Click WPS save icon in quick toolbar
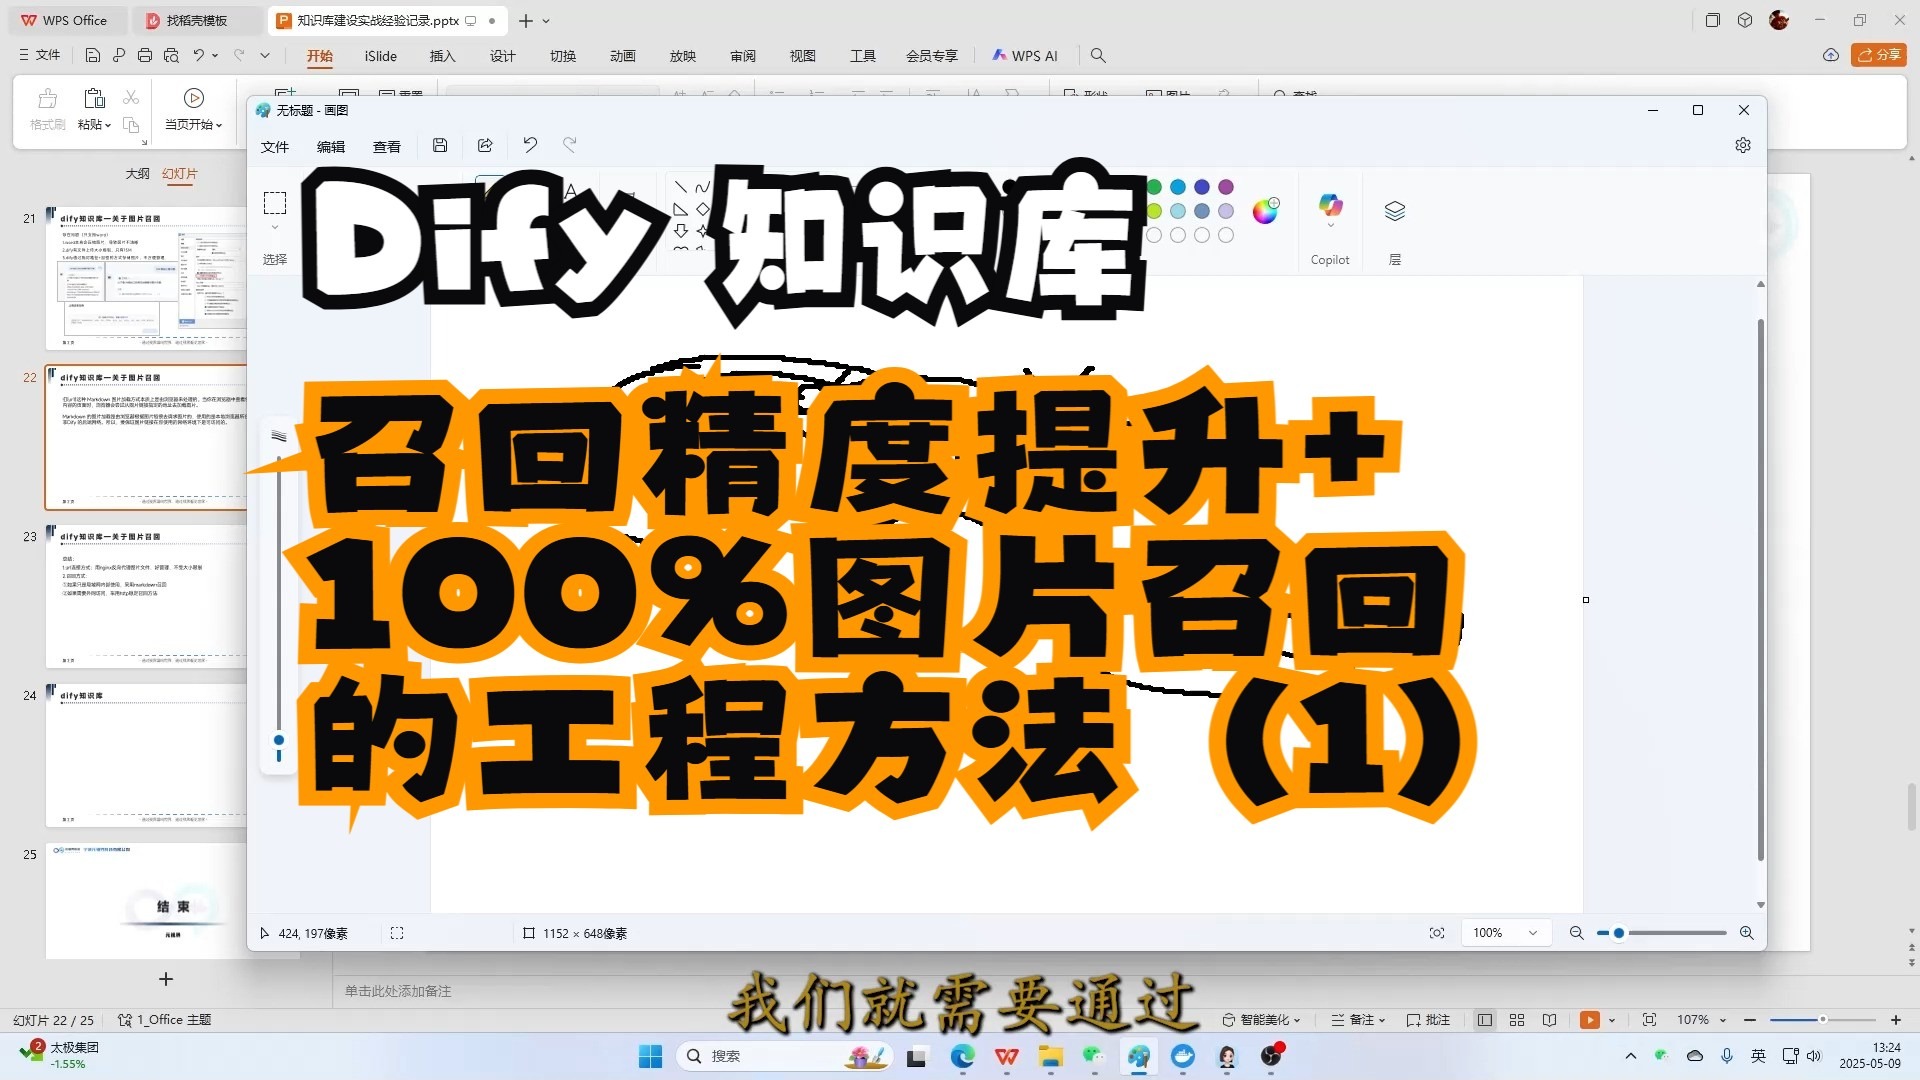This screenshot has width=1920, height=1080. (92, 56)
